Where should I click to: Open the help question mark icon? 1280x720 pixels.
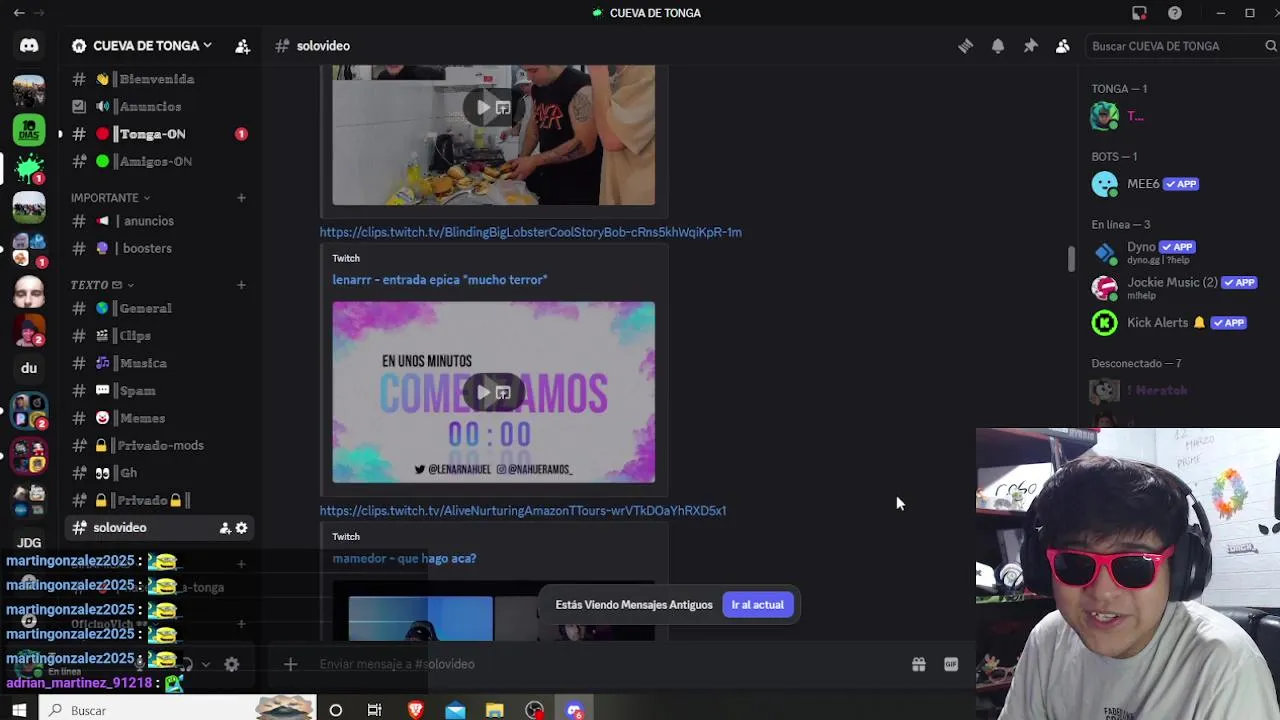coord(1175,13)
